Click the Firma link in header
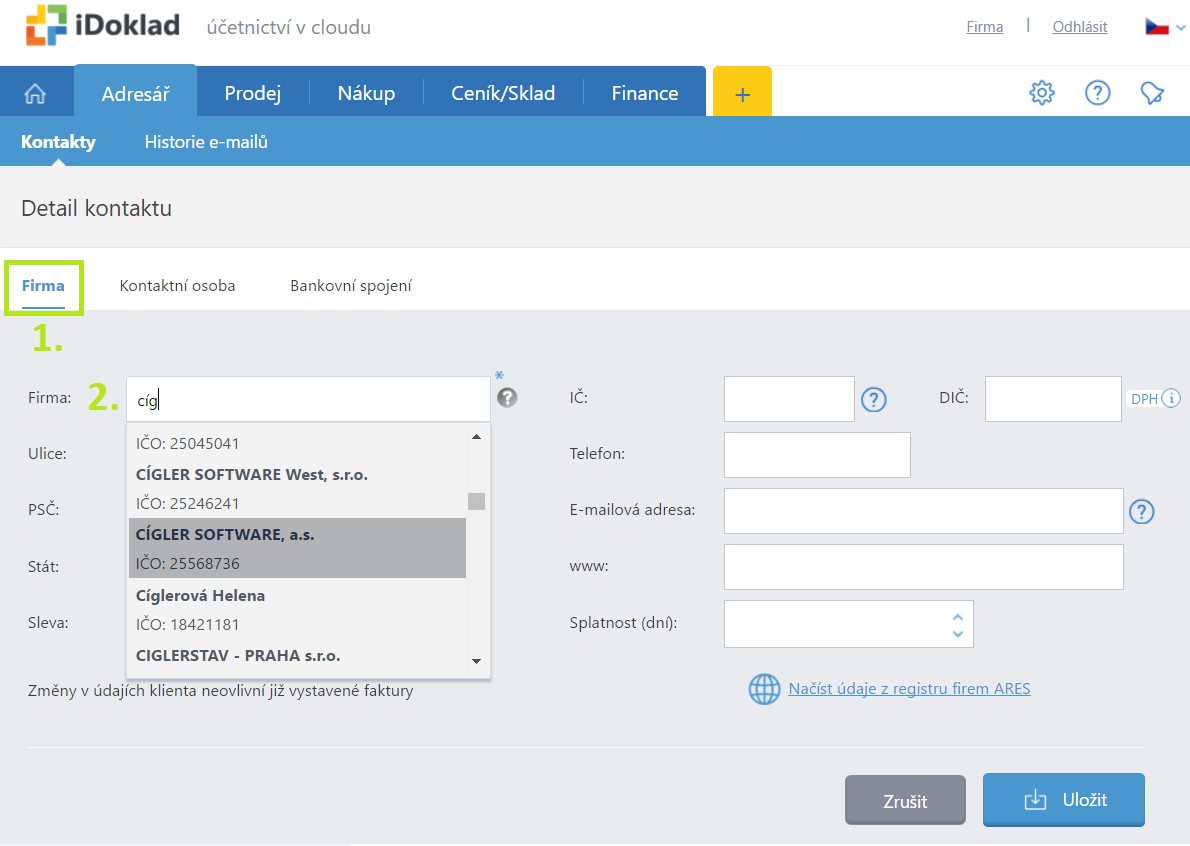 (984, 27)
